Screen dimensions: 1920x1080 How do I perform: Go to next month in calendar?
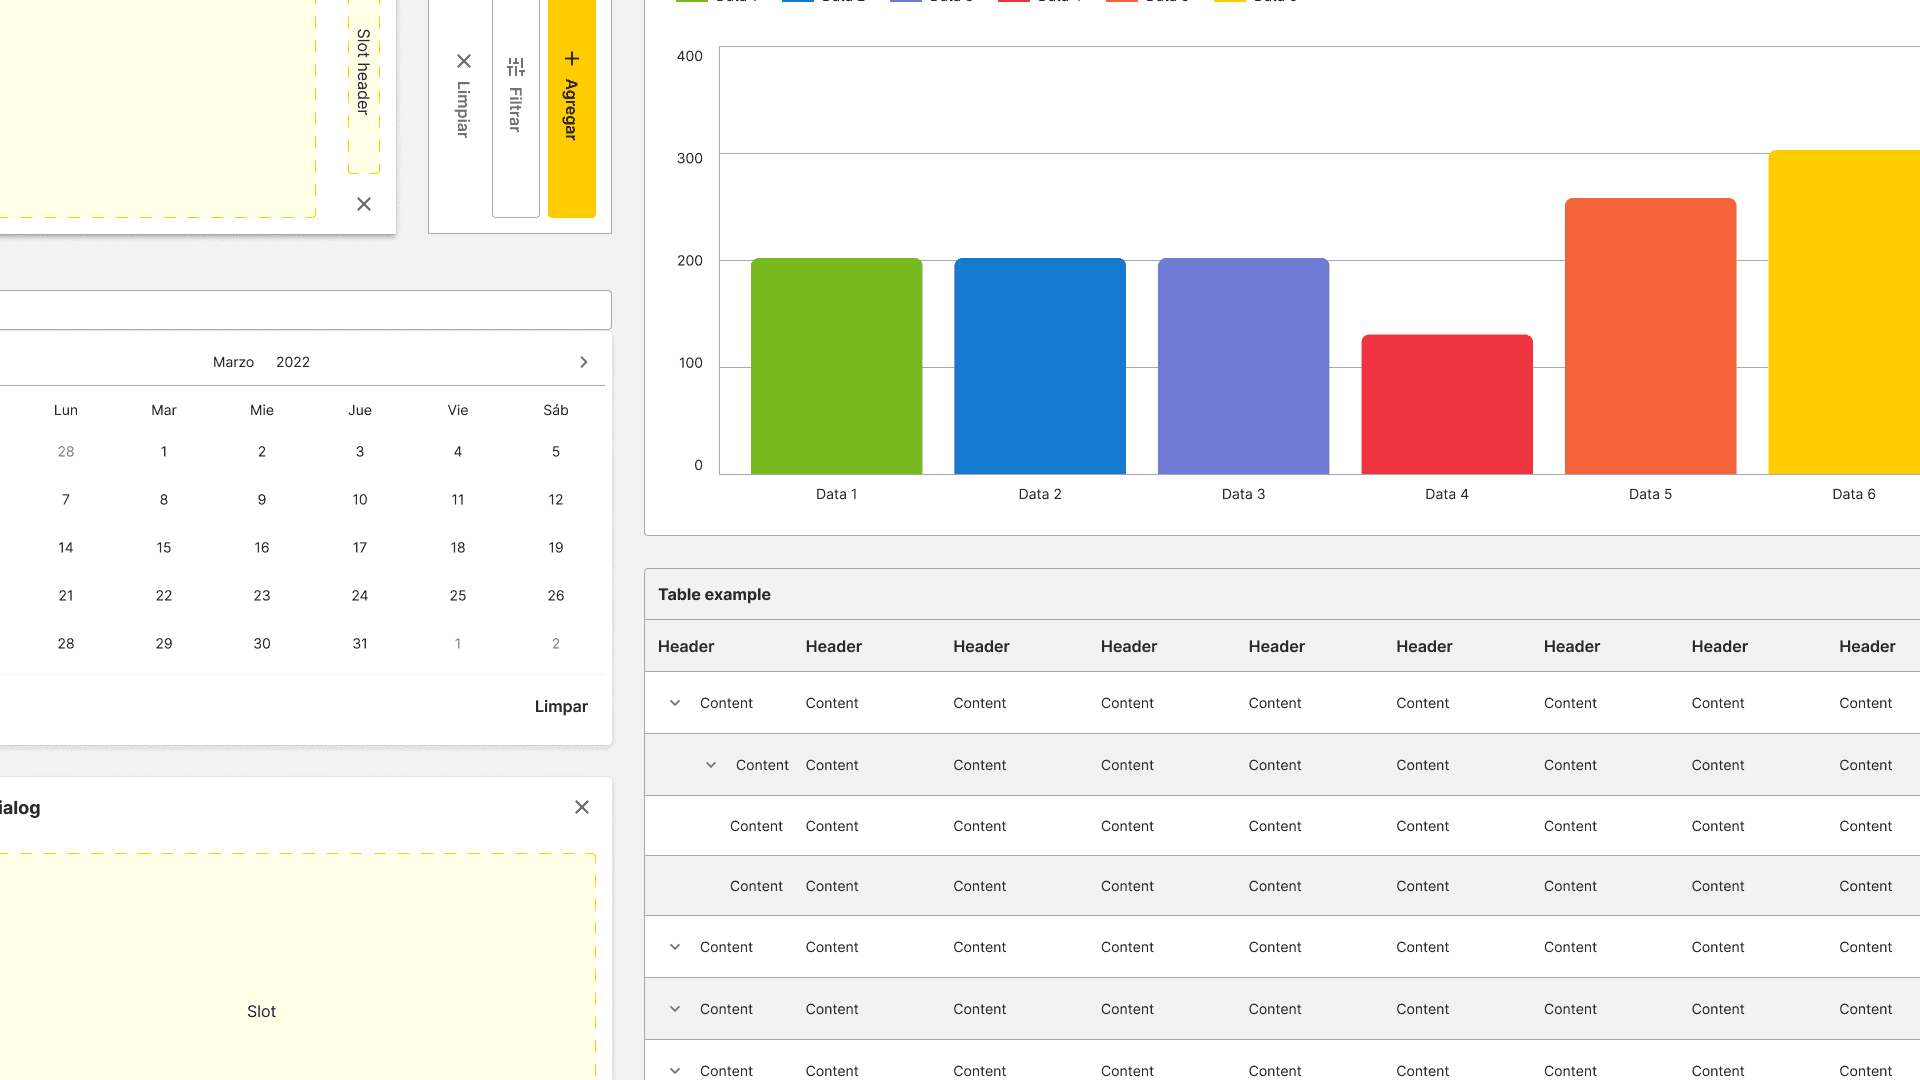(584, 362)
